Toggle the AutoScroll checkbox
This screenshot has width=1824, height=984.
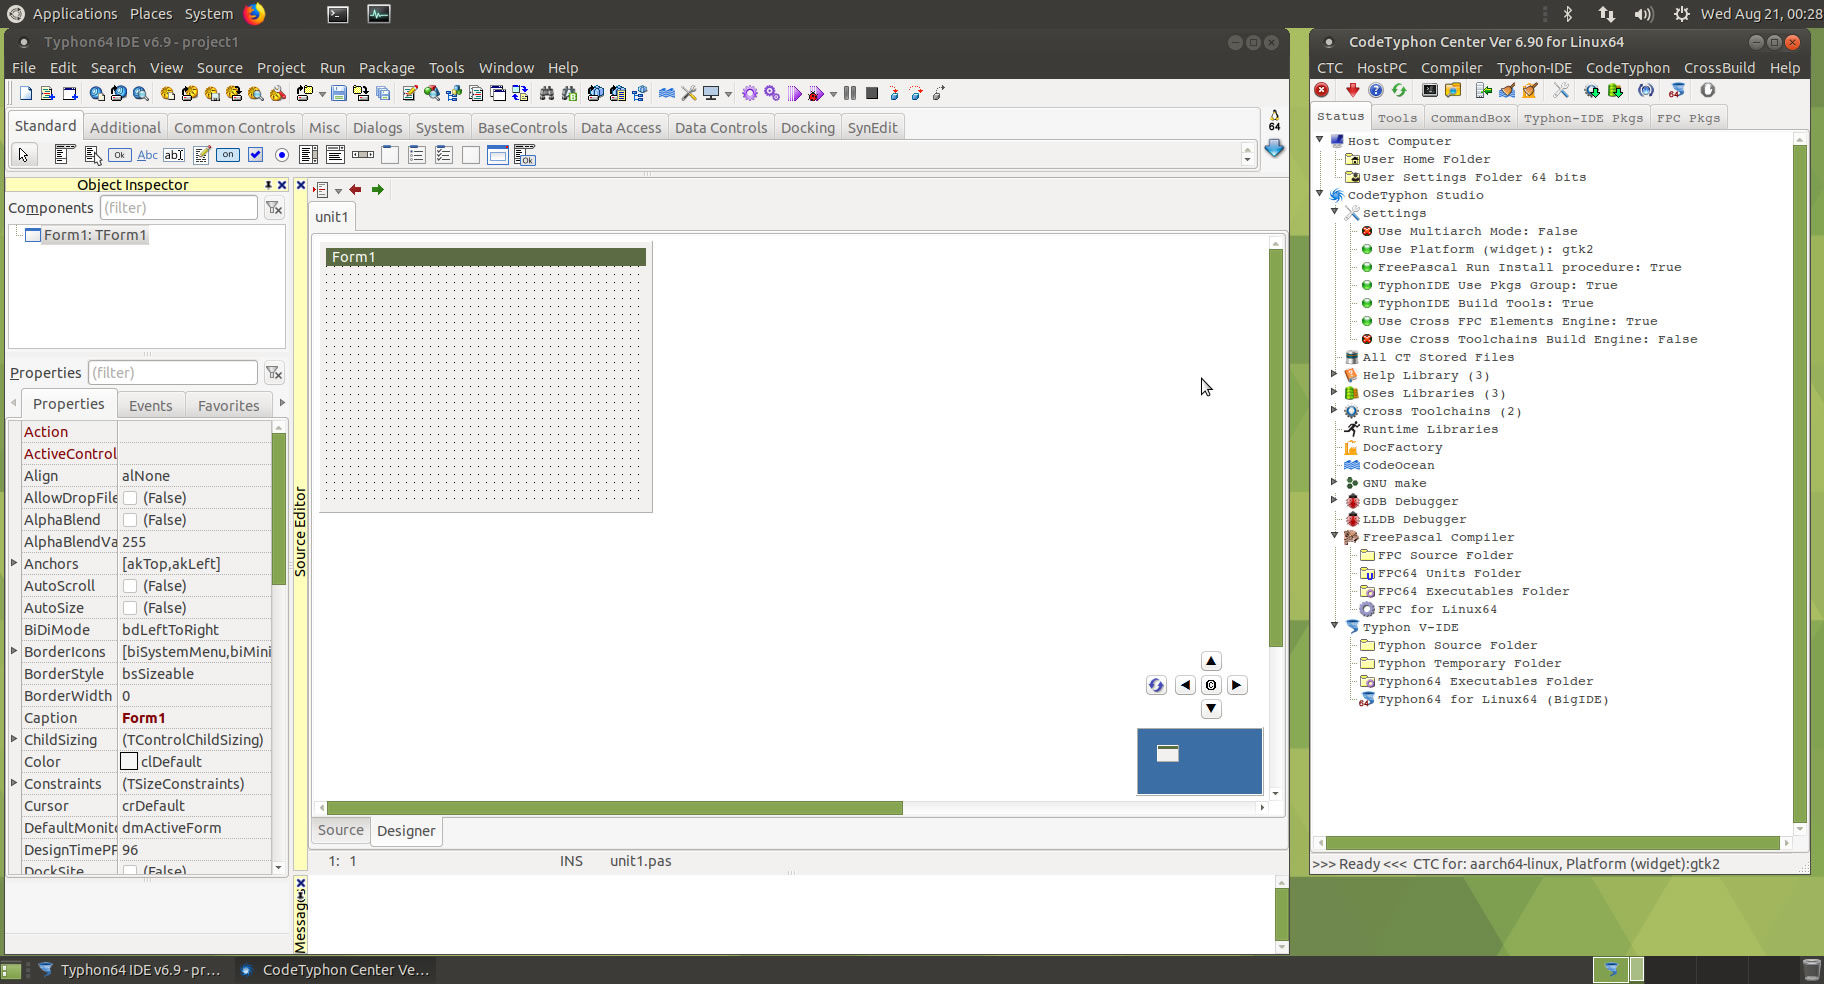tap(130, 586)
